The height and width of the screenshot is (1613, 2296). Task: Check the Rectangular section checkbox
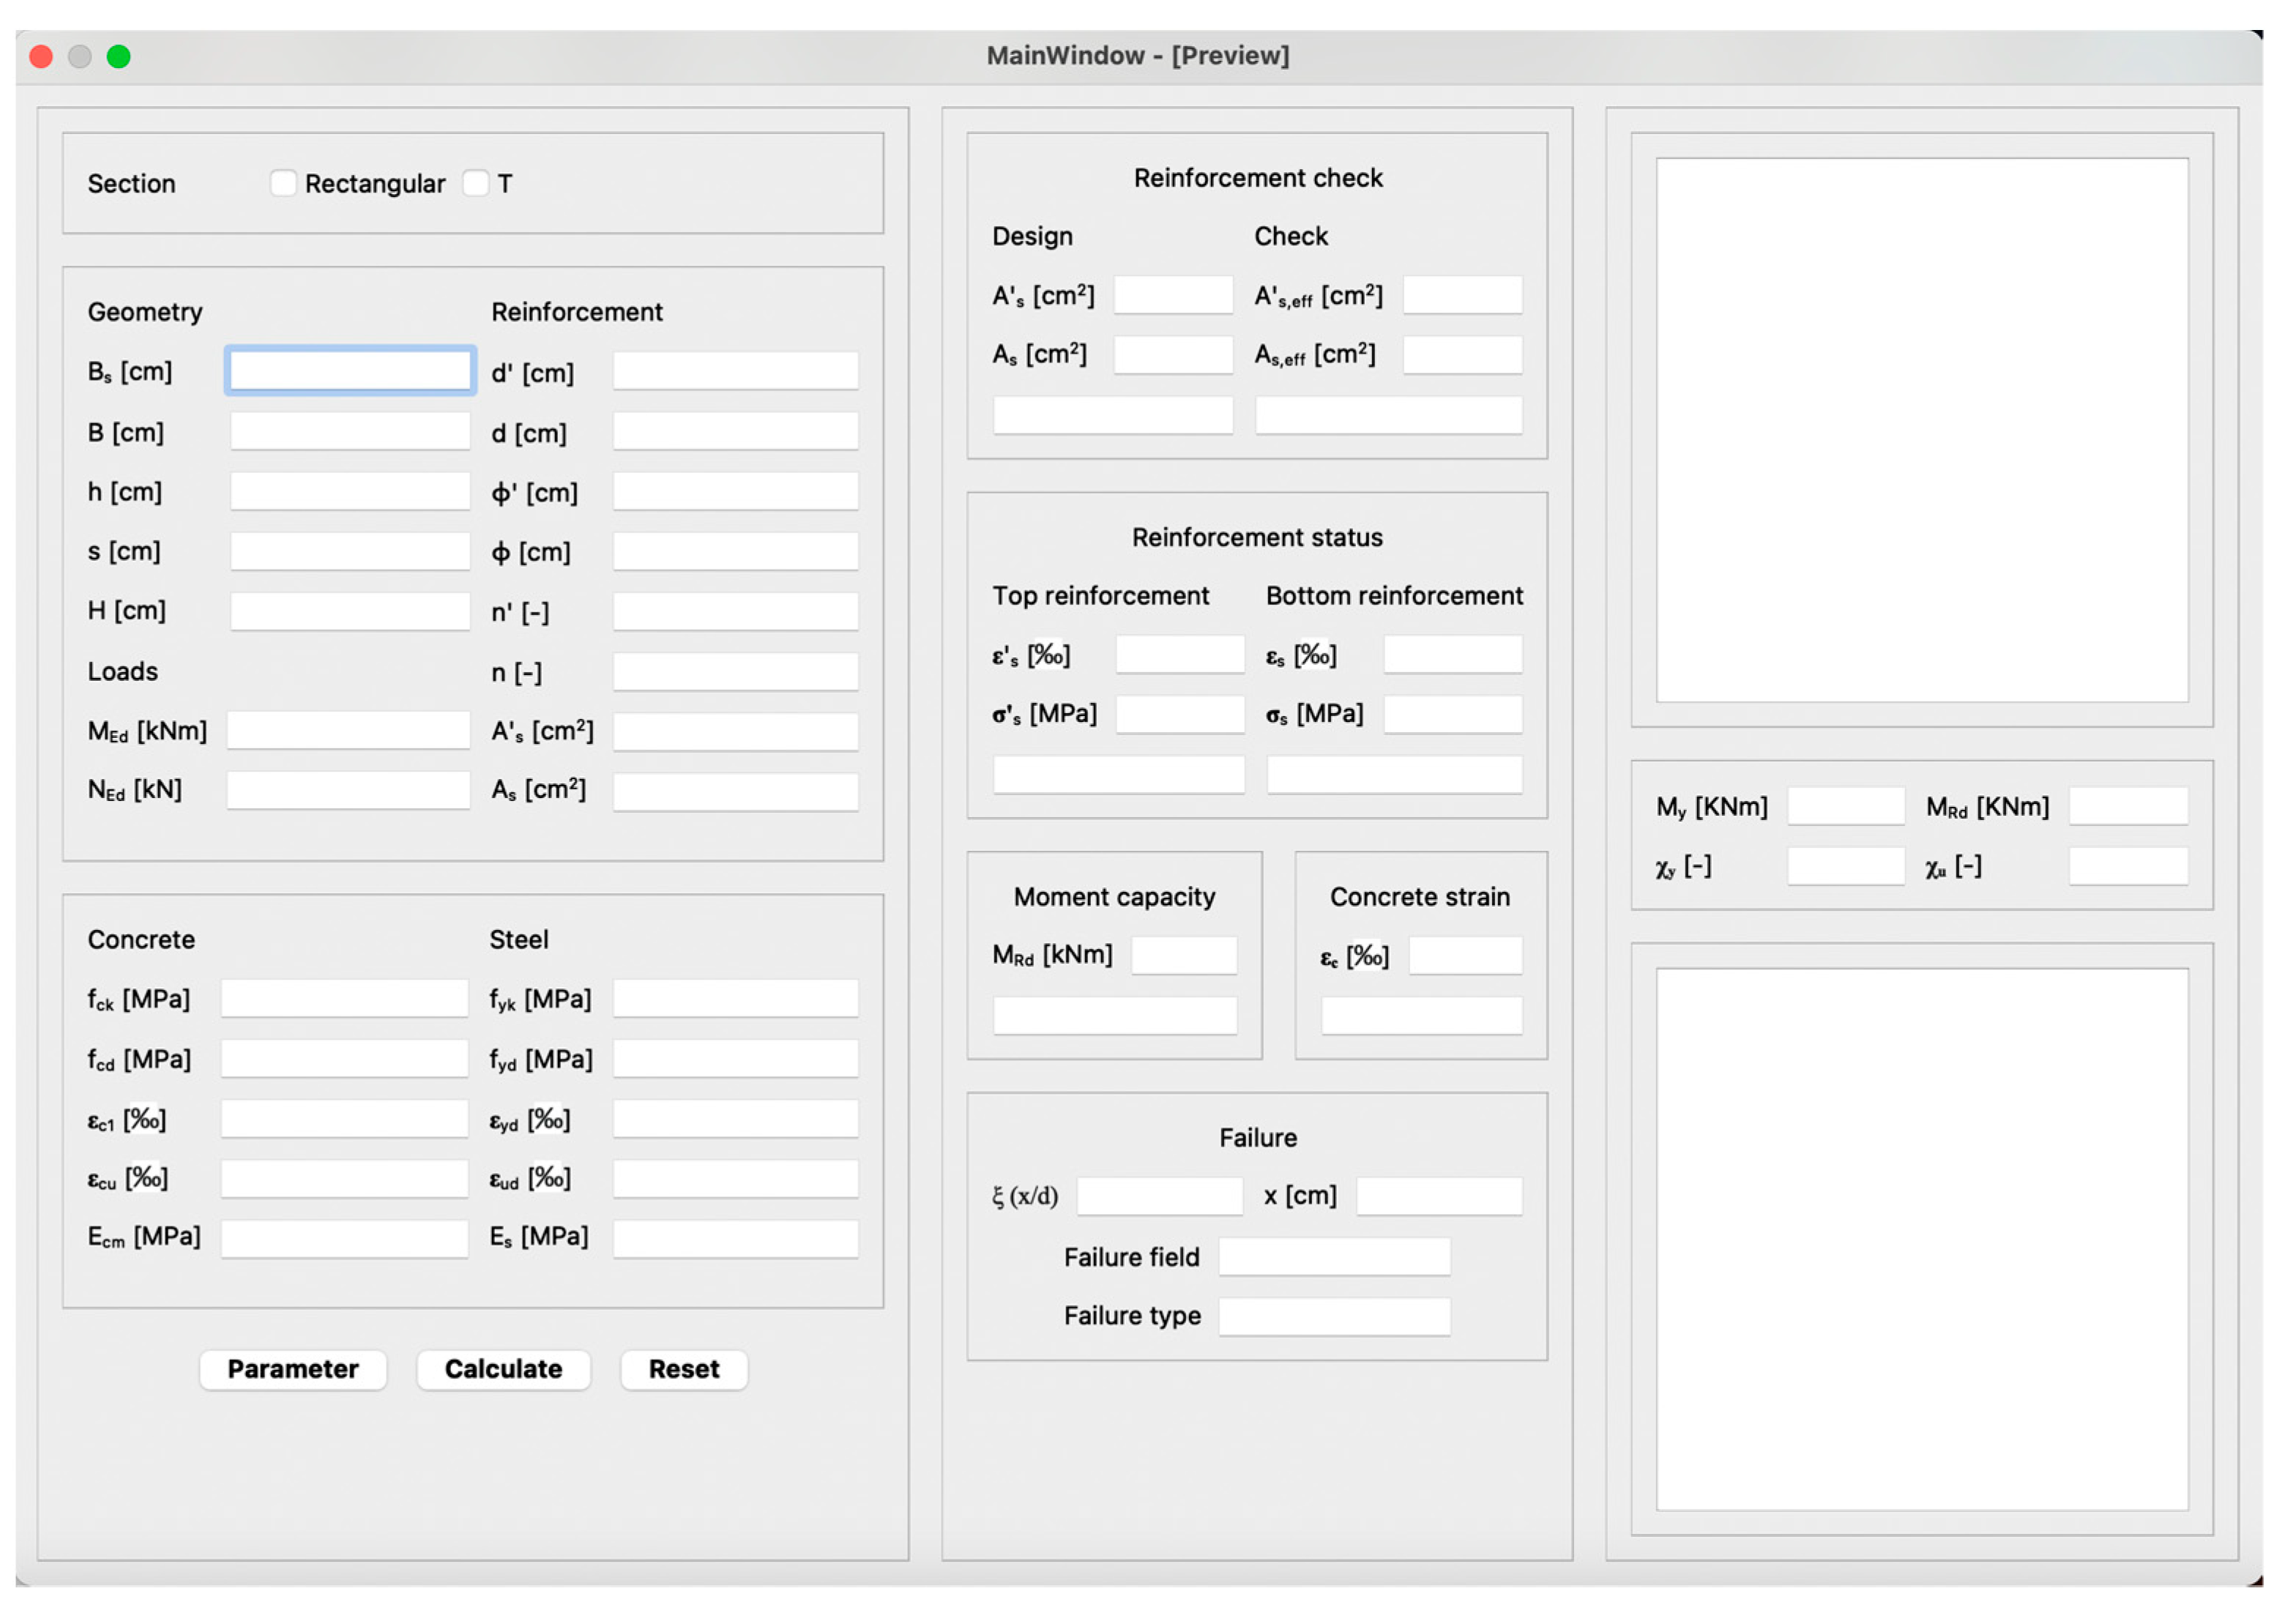[283, 184]
